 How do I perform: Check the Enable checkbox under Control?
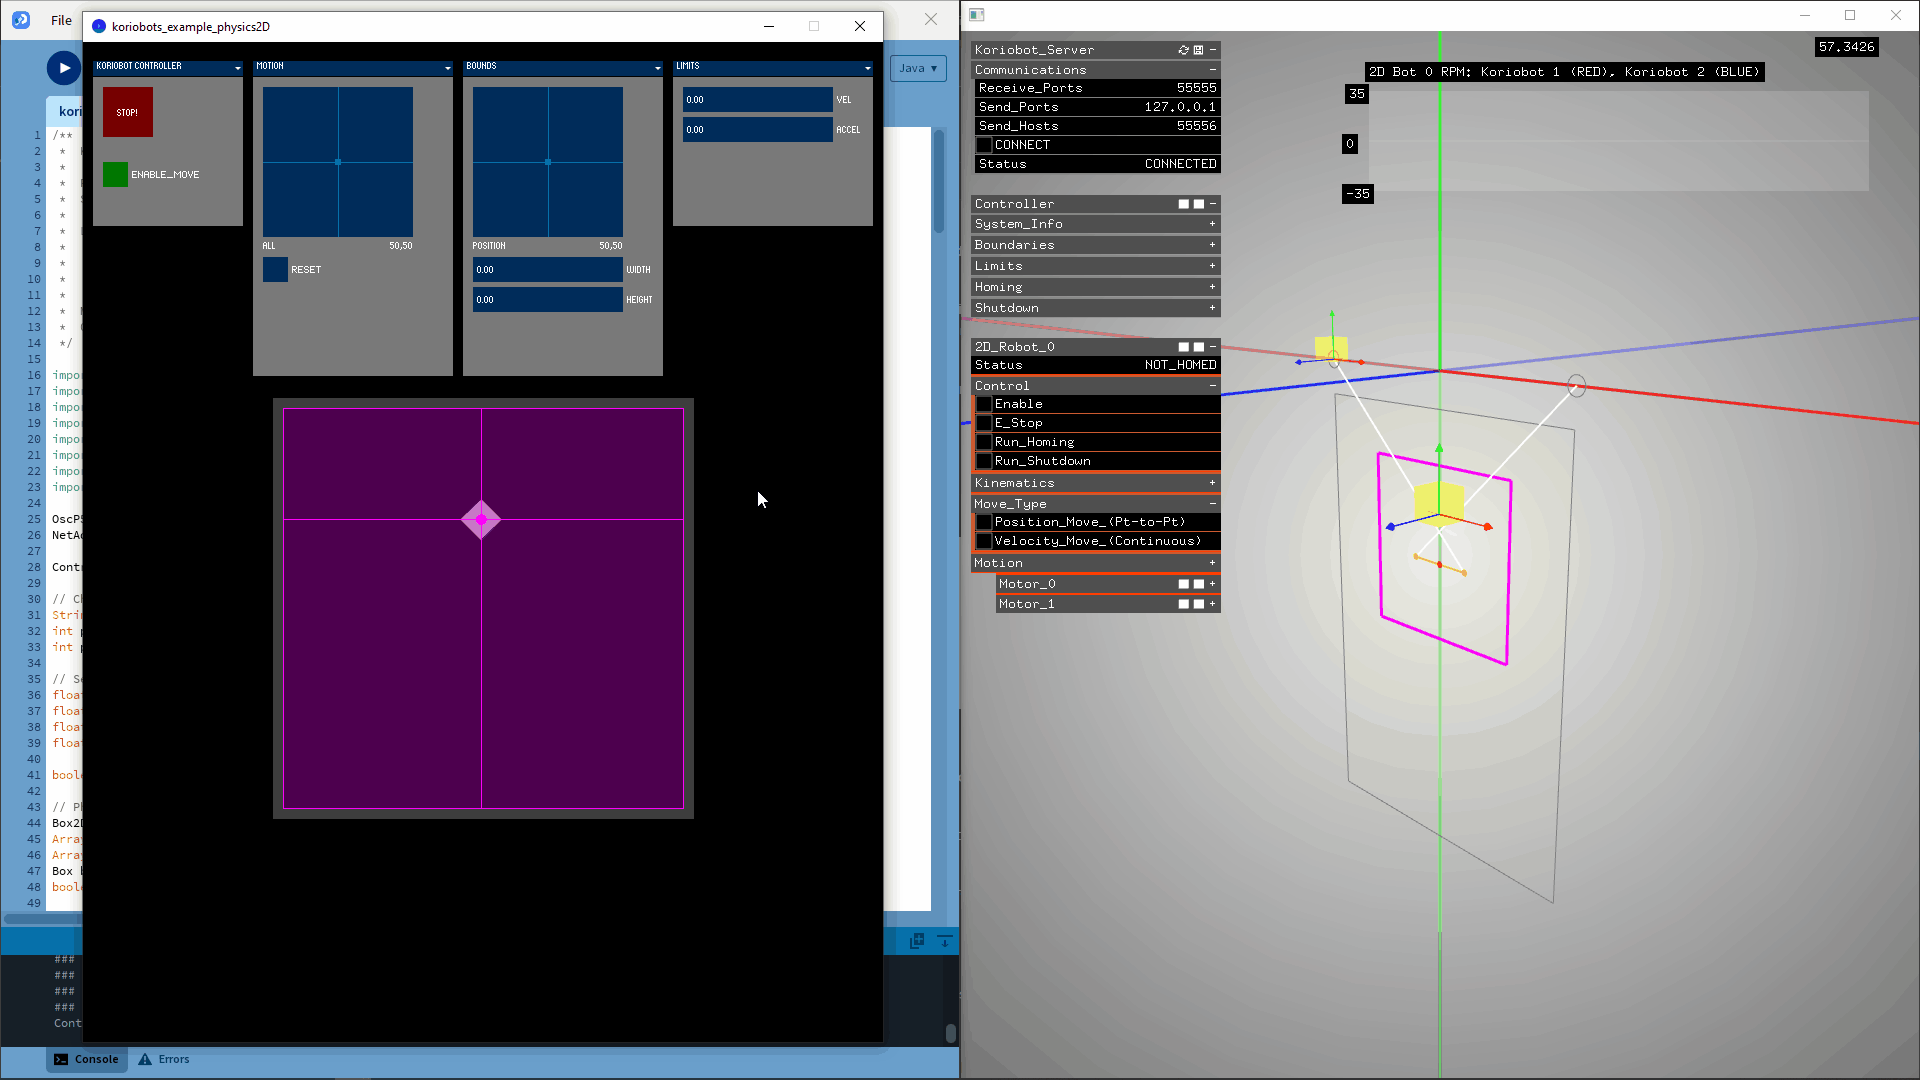coord(984,404)
